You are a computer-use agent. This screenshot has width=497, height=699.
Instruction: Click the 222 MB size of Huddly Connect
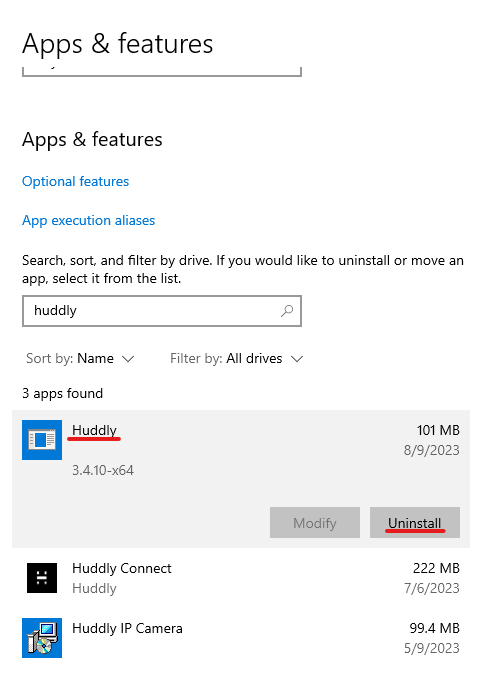click(x=436, y=568)
